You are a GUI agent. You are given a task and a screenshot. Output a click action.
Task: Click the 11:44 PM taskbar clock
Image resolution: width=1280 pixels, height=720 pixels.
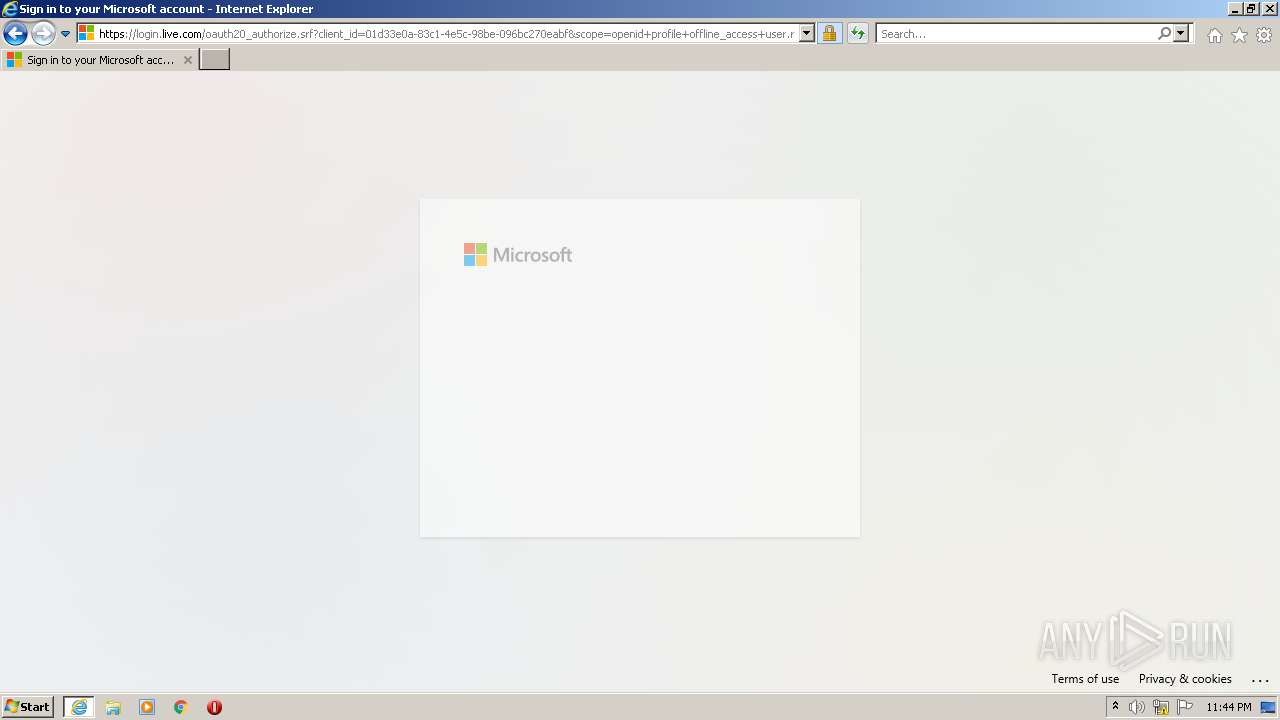(1228, 707)
